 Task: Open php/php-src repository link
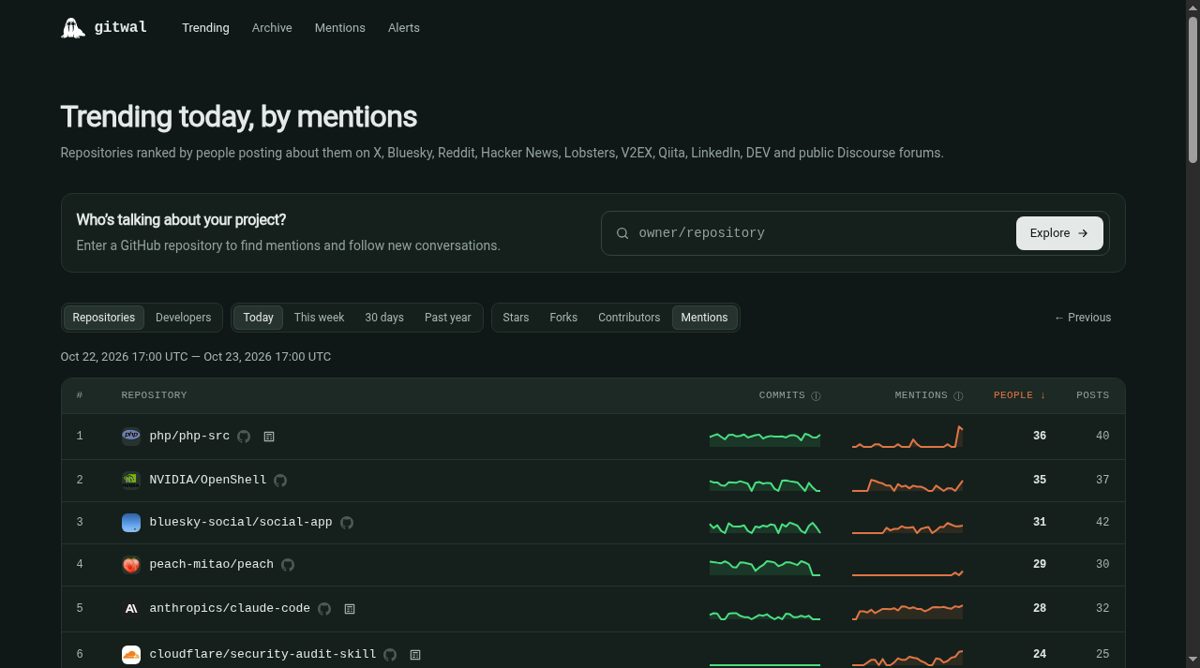pos(190,436)
